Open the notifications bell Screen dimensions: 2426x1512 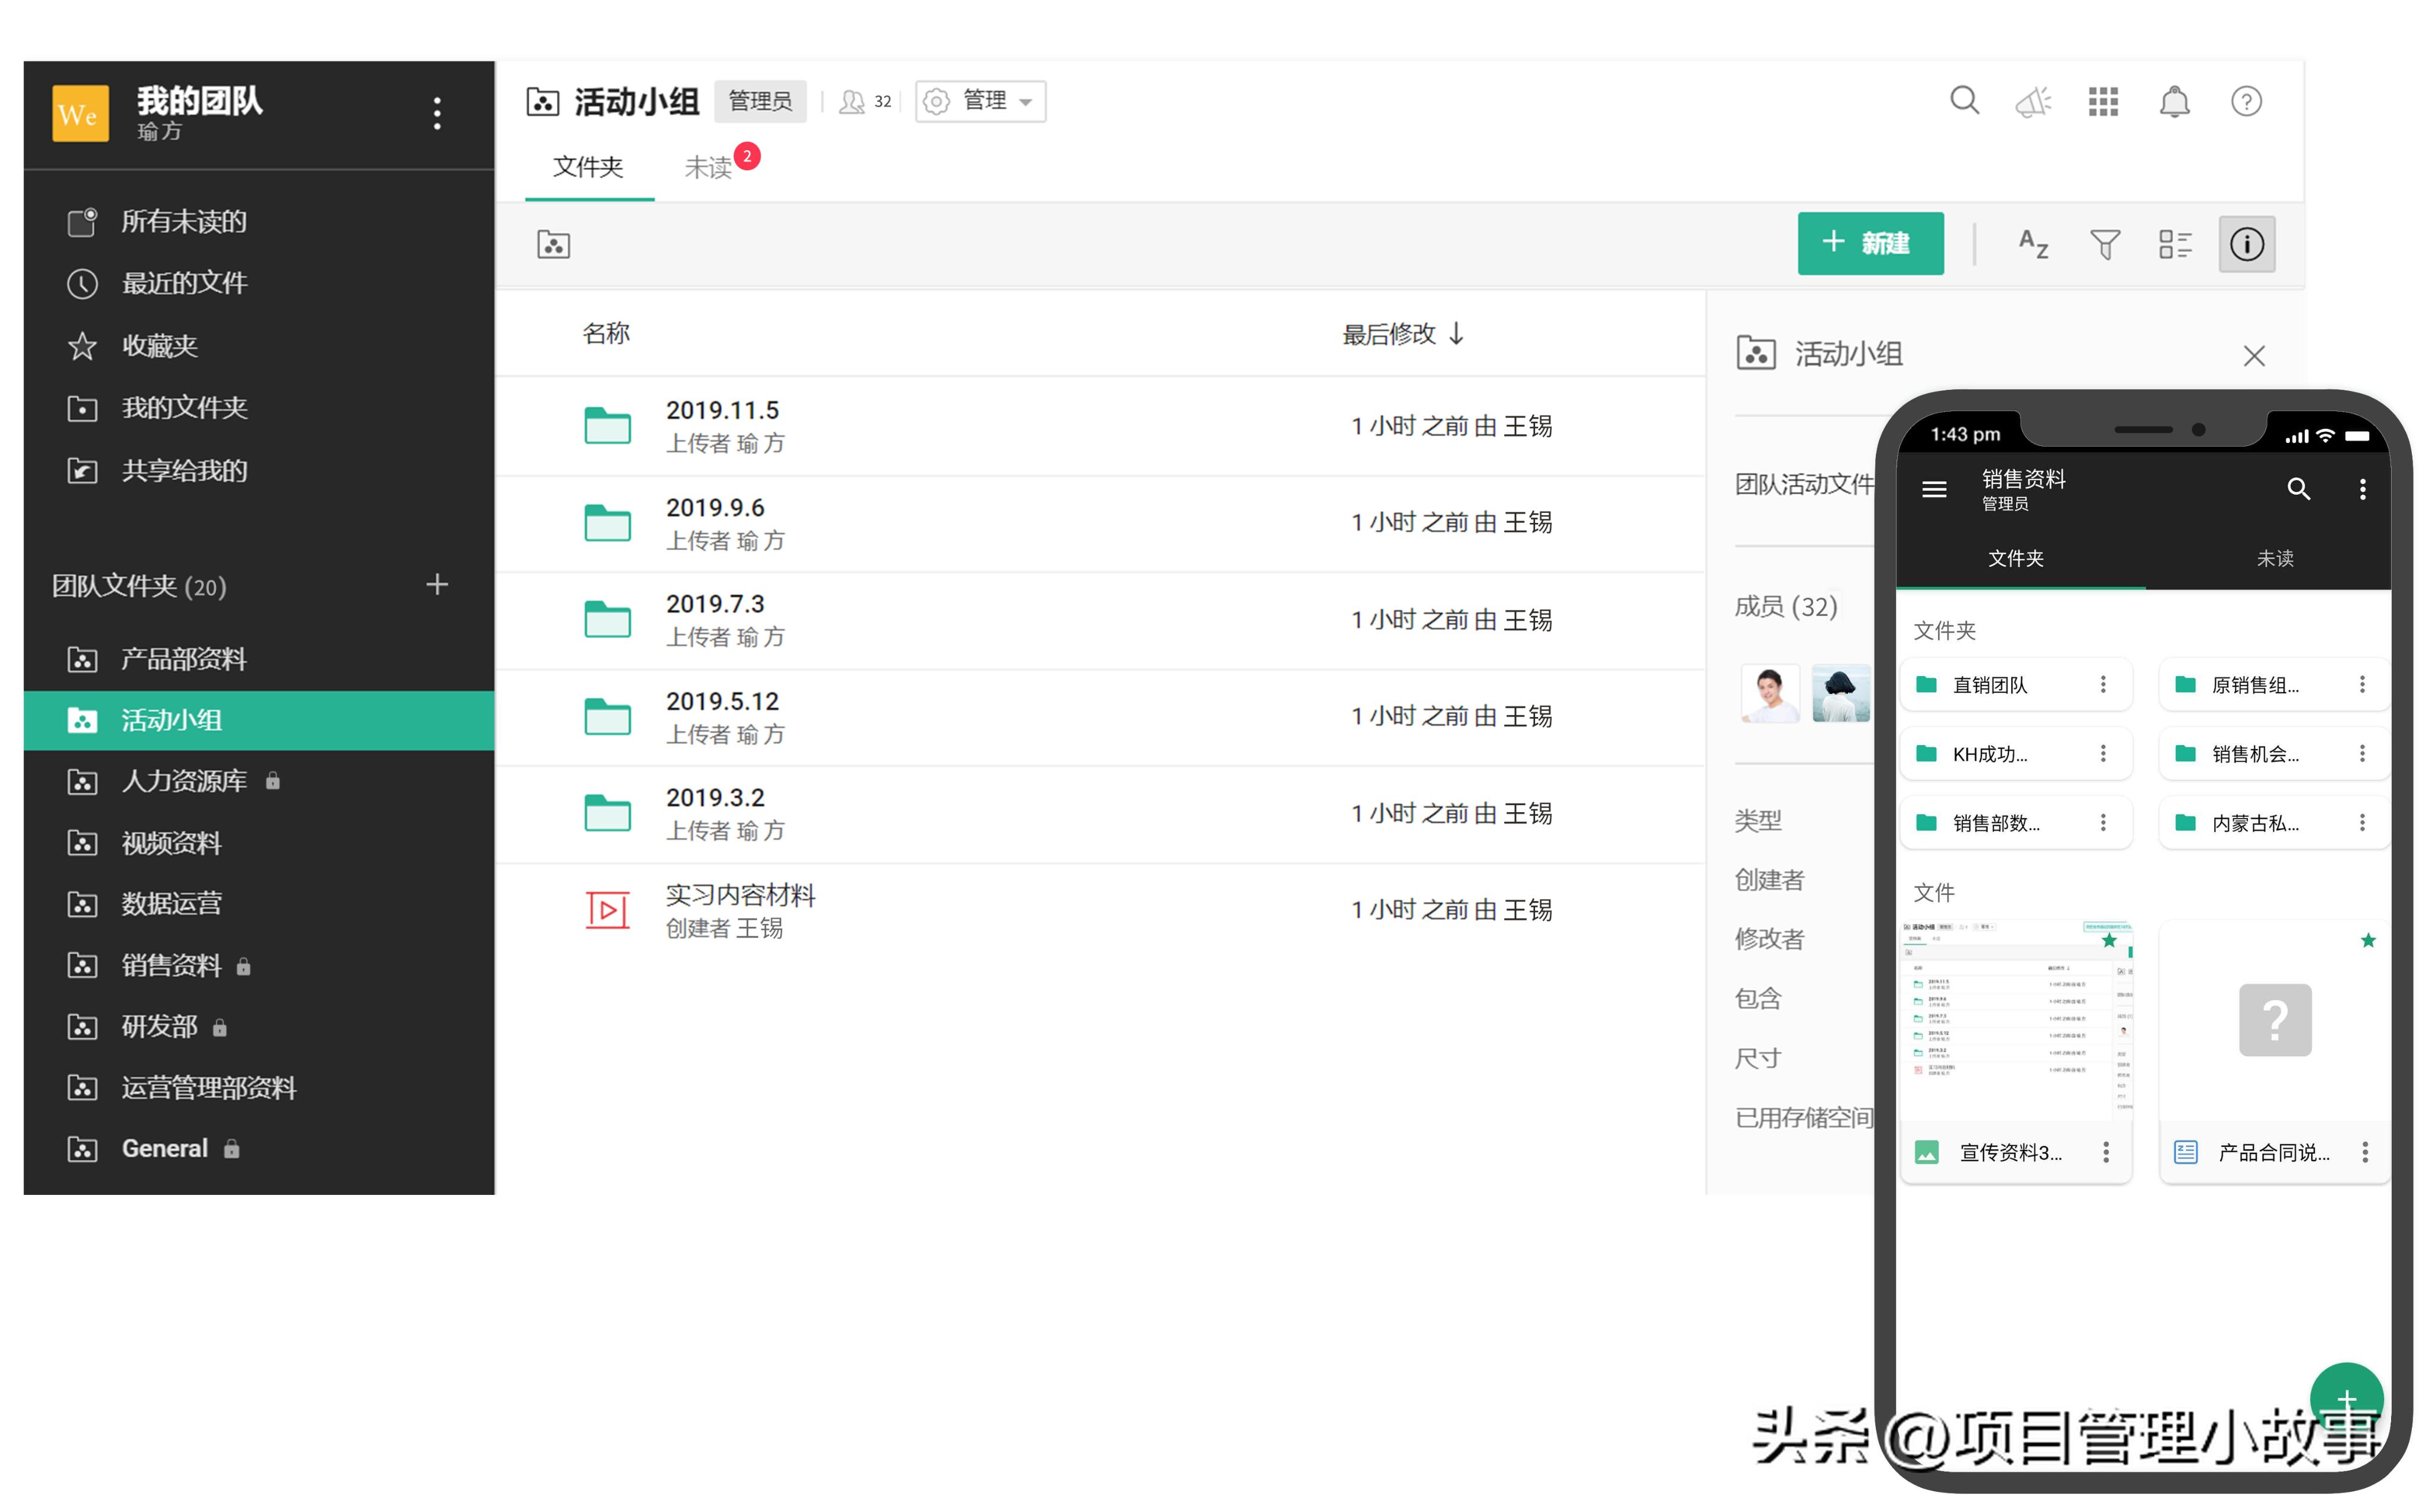(2174, 101)
